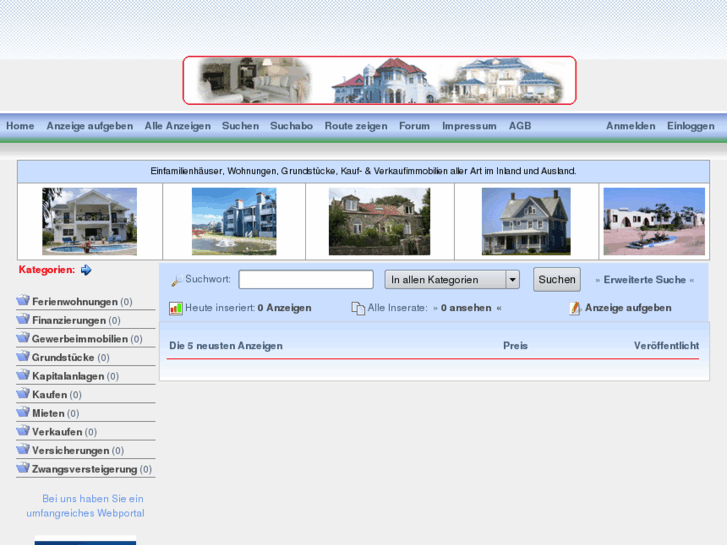The width and height of the screenshot is (727, 545).
Task: Click the Preis column header
Action: tap(515, 346)
